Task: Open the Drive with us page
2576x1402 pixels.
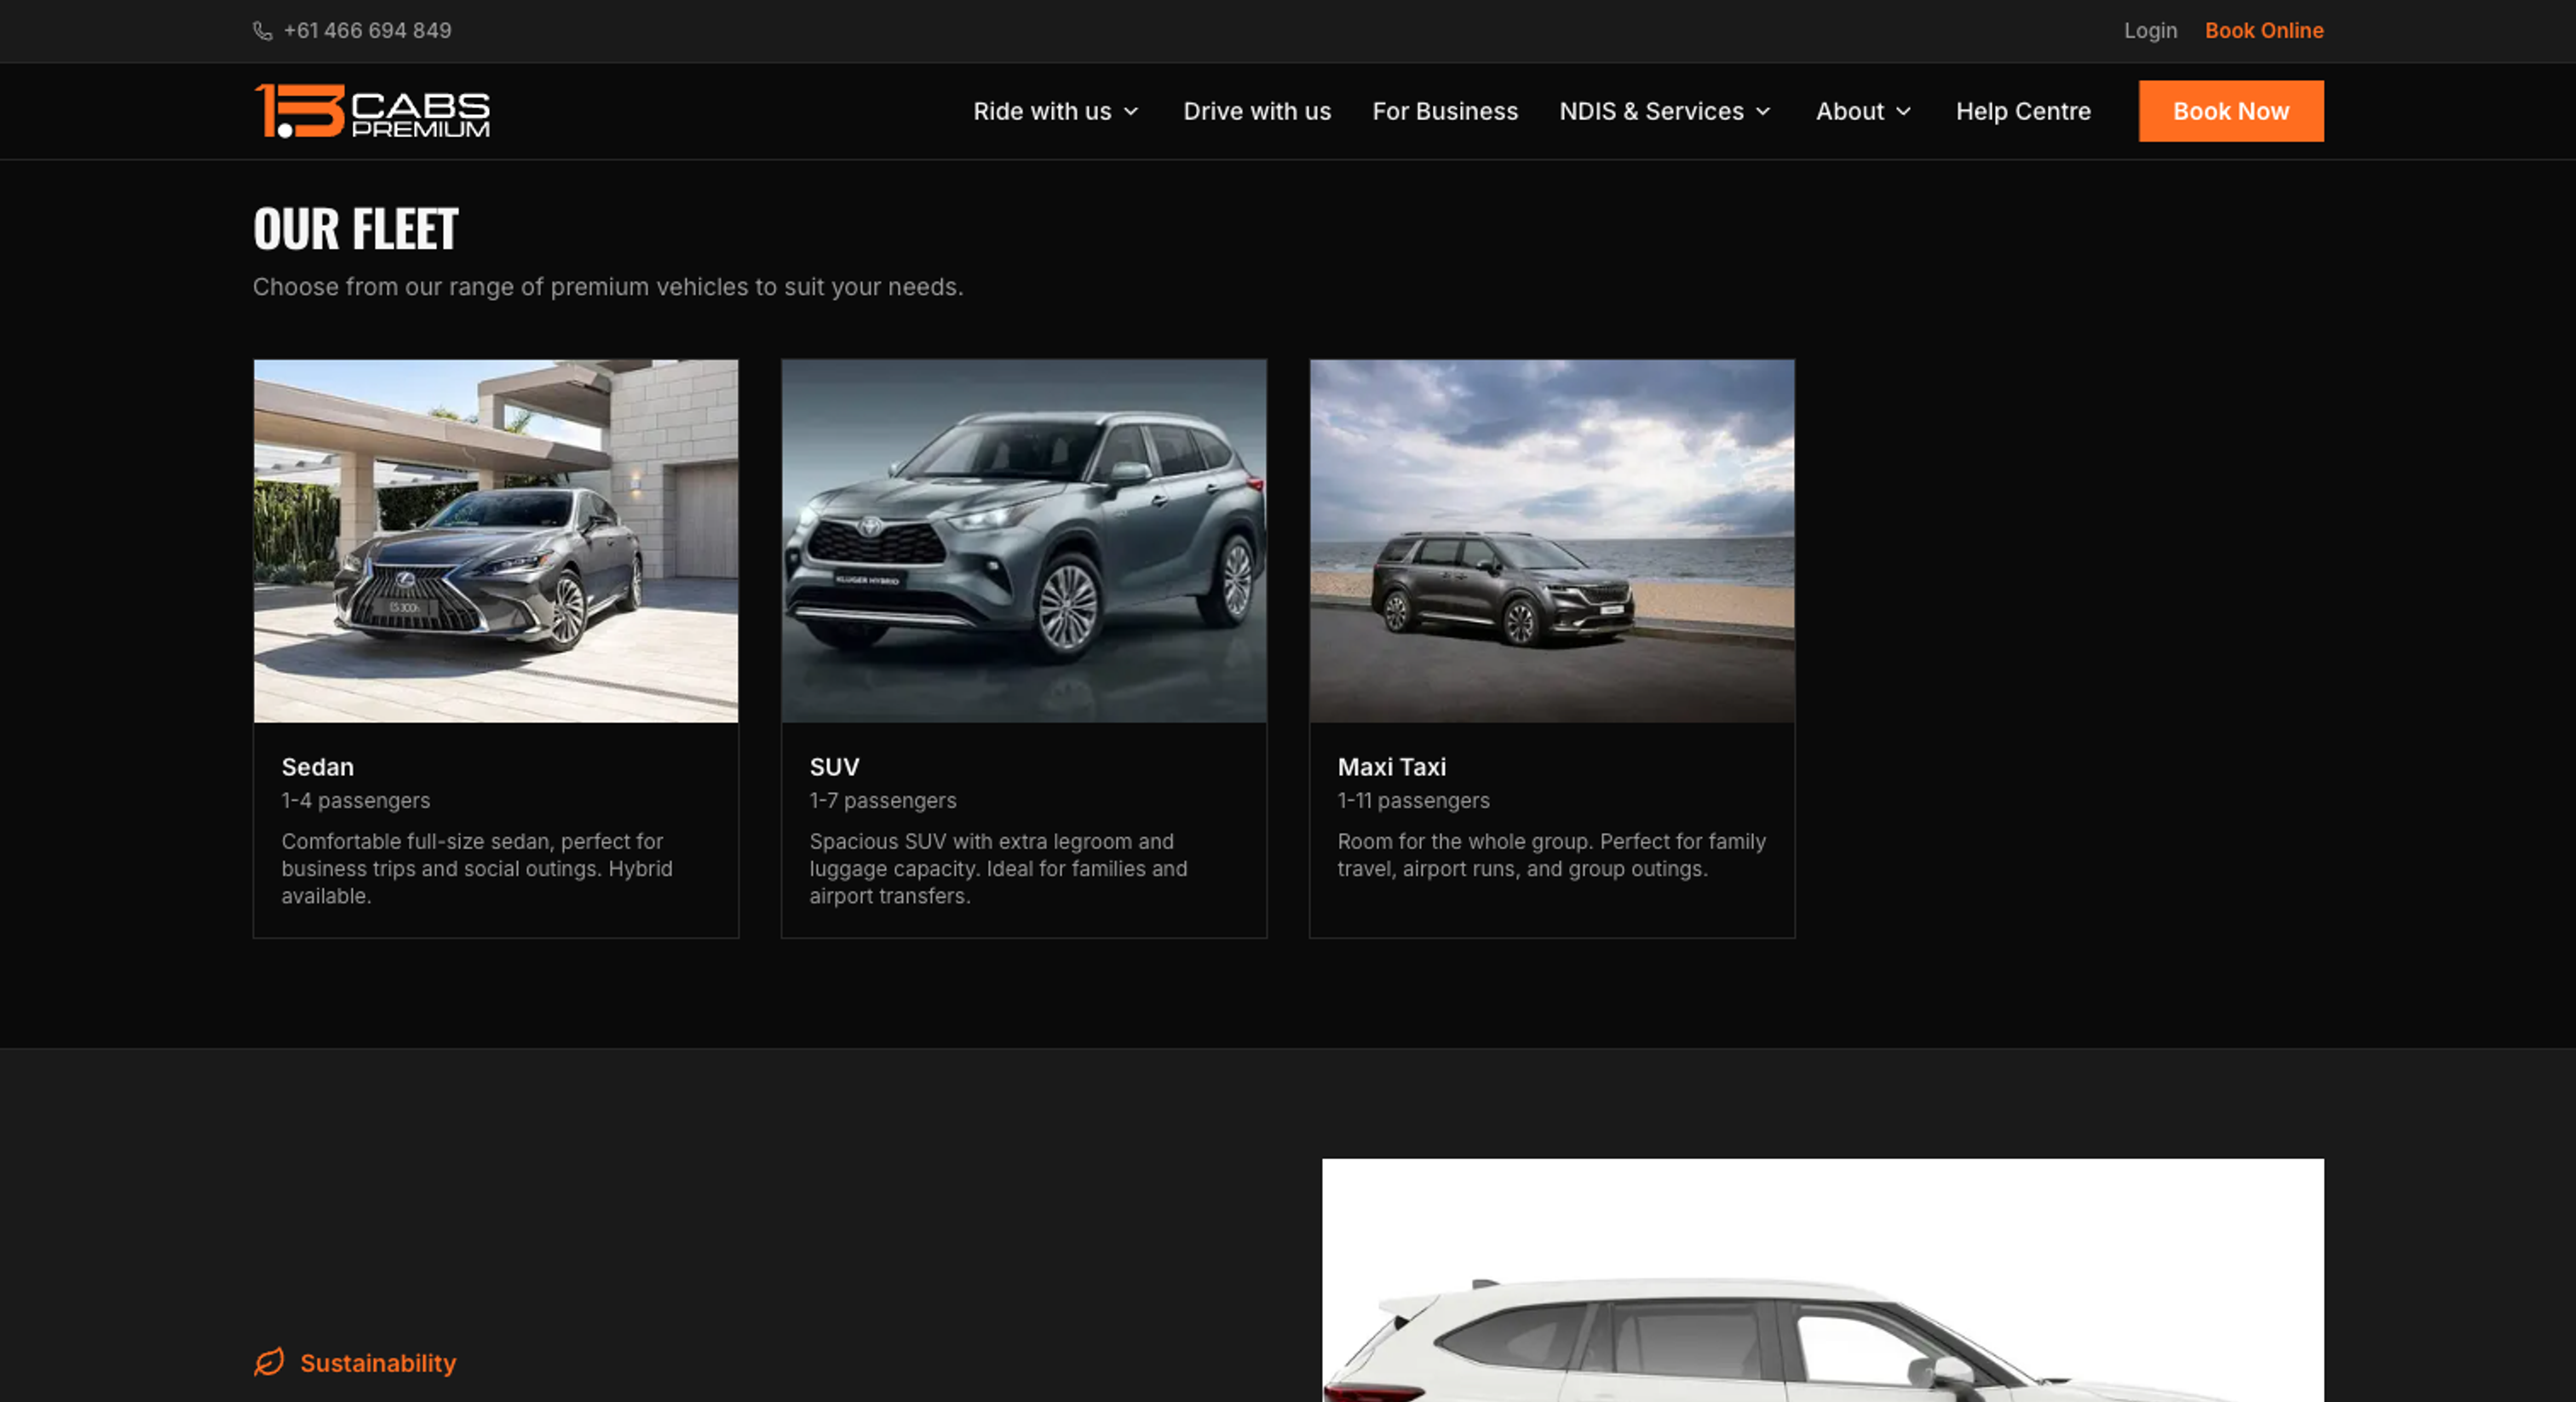Action: [x=1257, y=111]
